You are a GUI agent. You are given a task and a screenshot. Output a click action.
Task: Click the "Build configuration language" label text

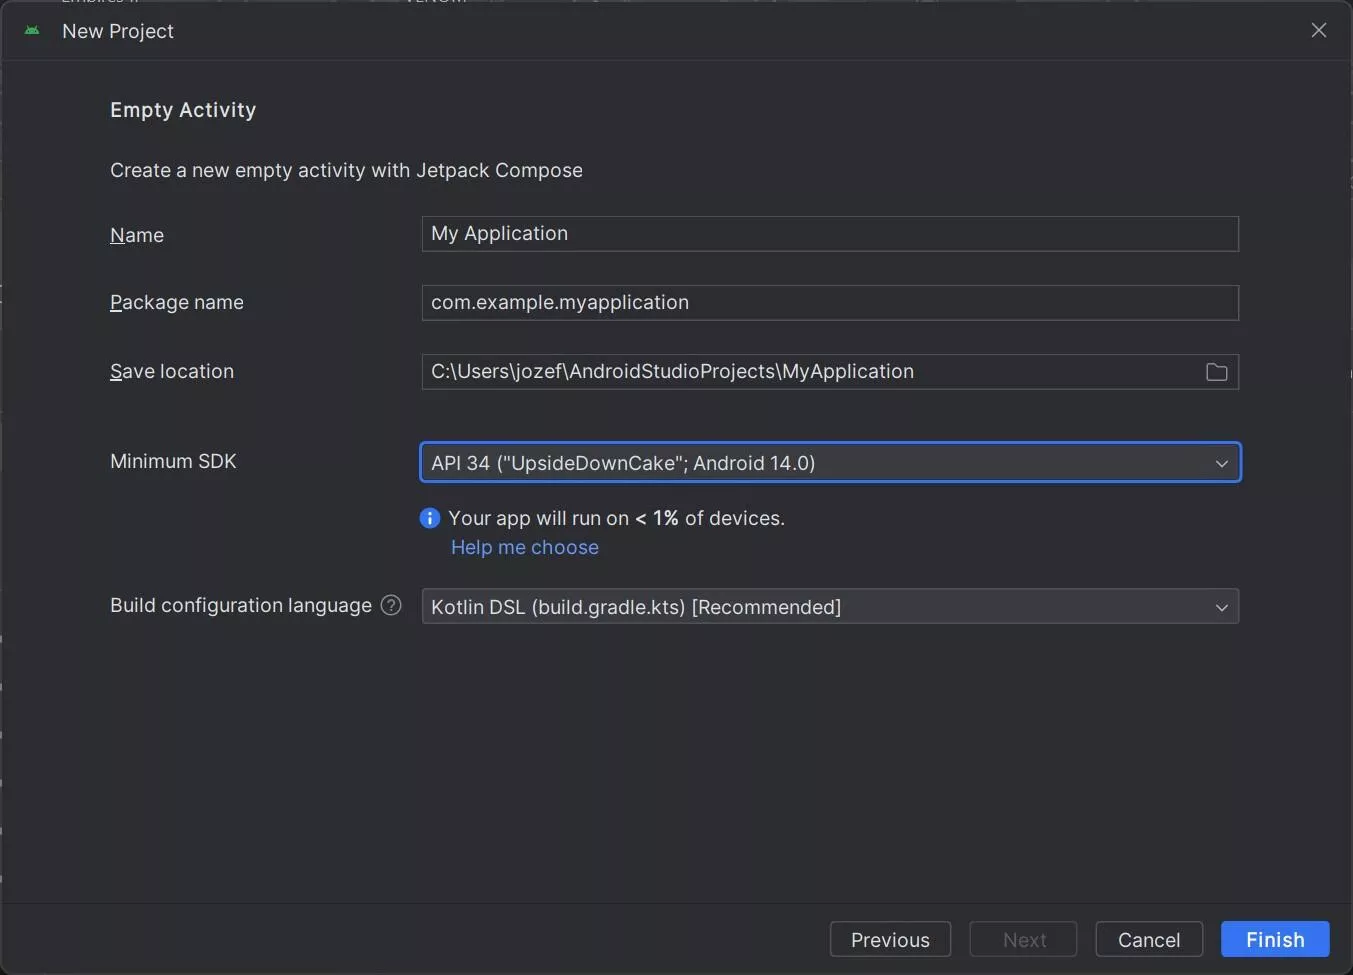240,605
